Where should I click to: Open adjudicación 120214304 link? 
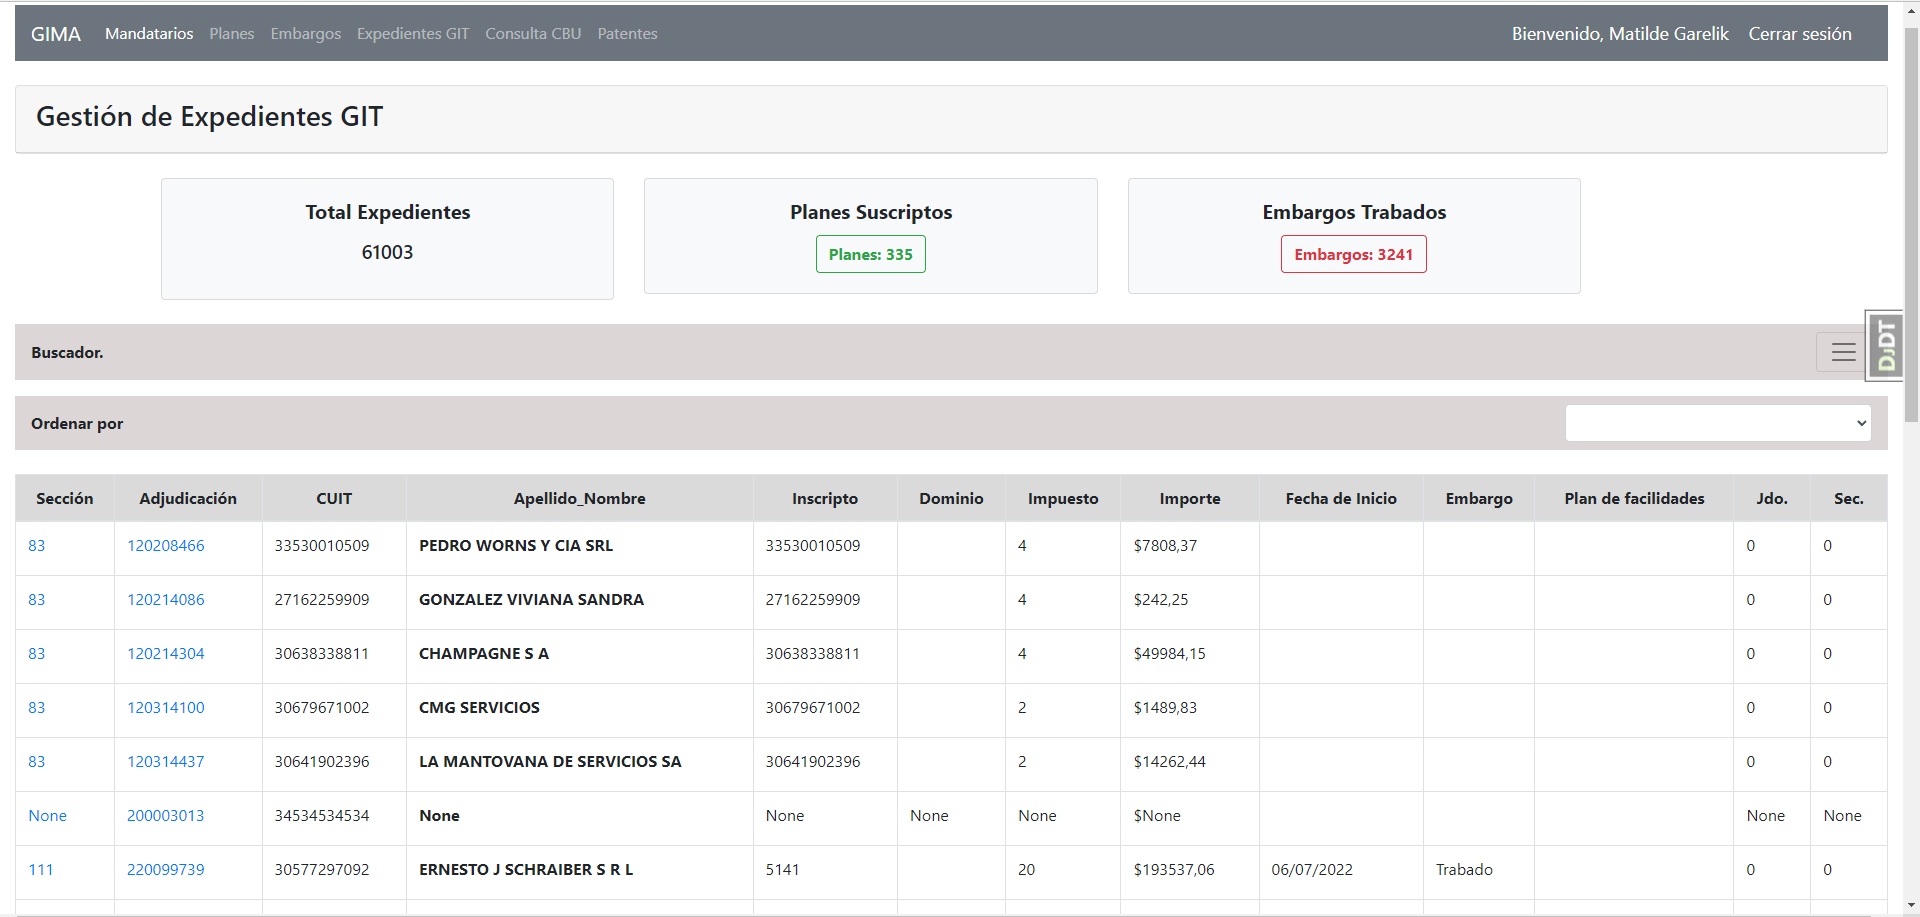tap(166, 654)
